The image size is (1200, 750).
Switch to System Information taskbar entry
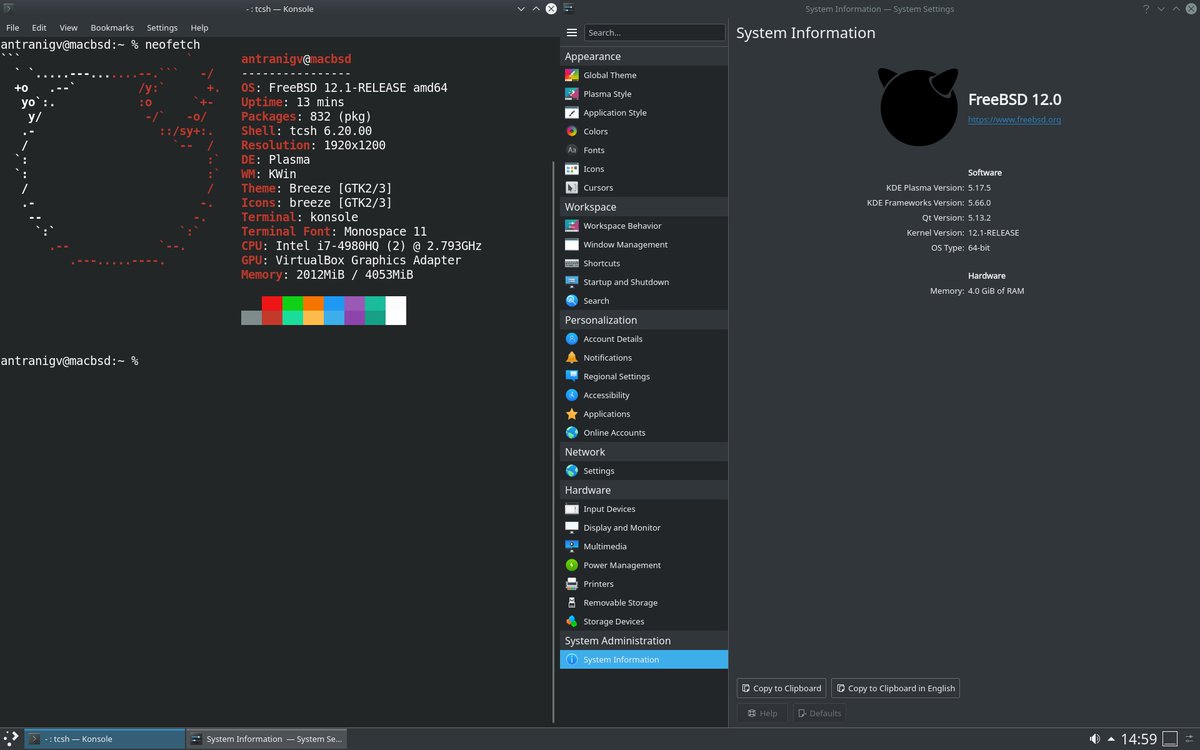pyautogui.click(x=267, y=739)
